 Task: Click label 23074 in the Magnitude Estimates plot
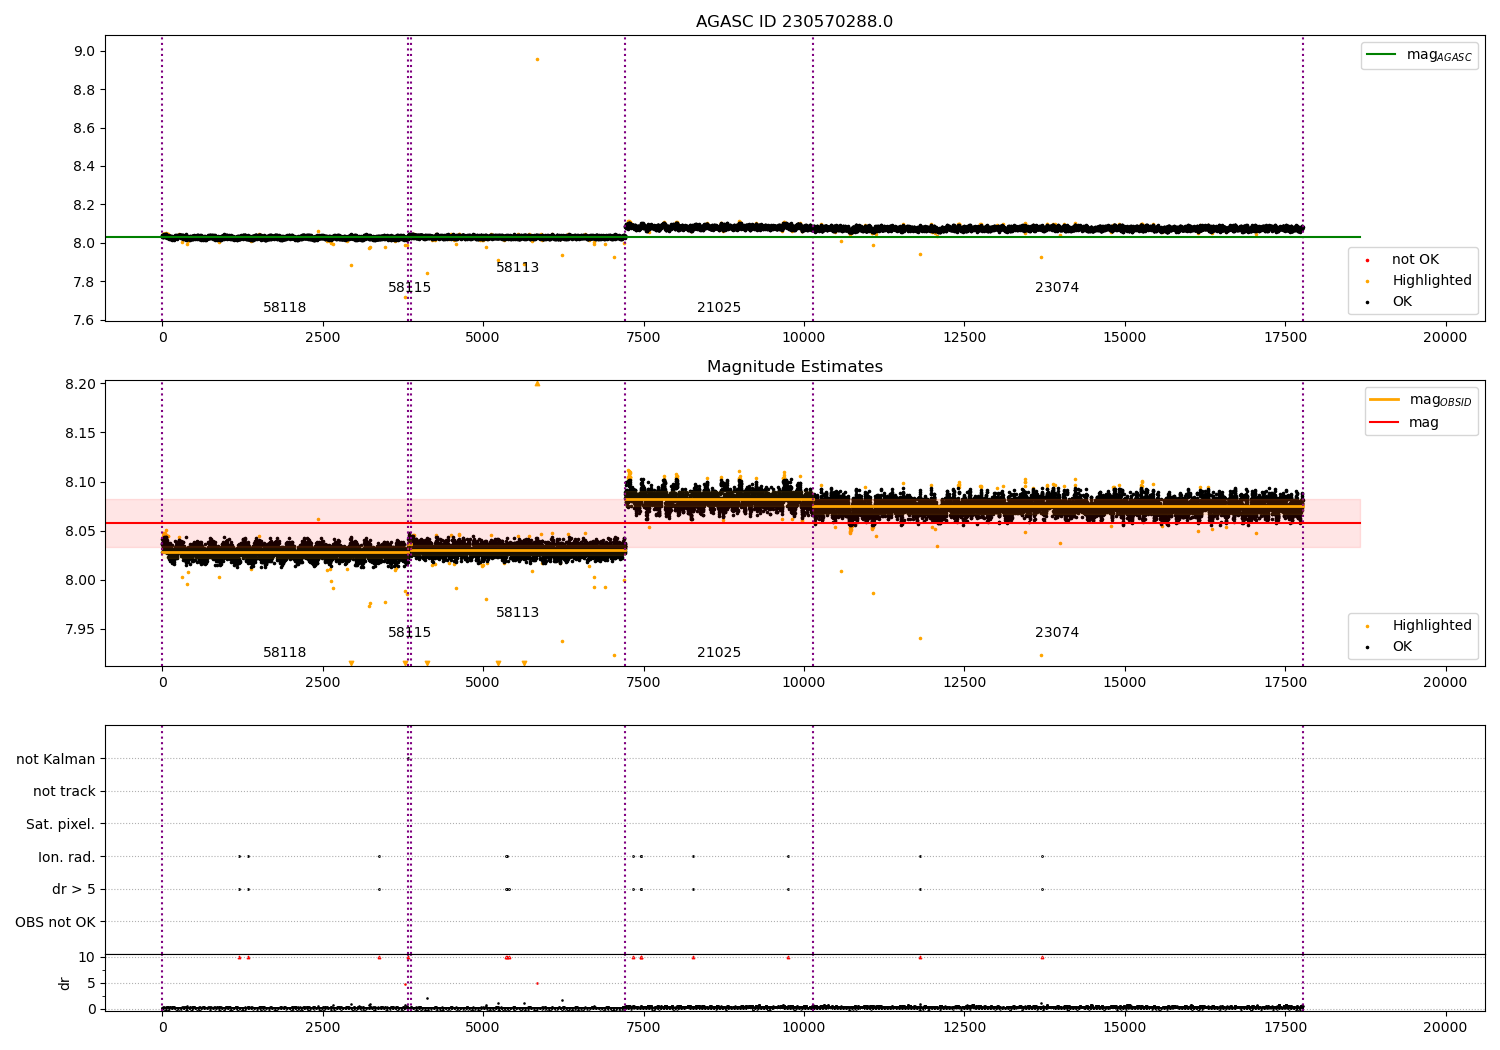(x=1057, y=633)
